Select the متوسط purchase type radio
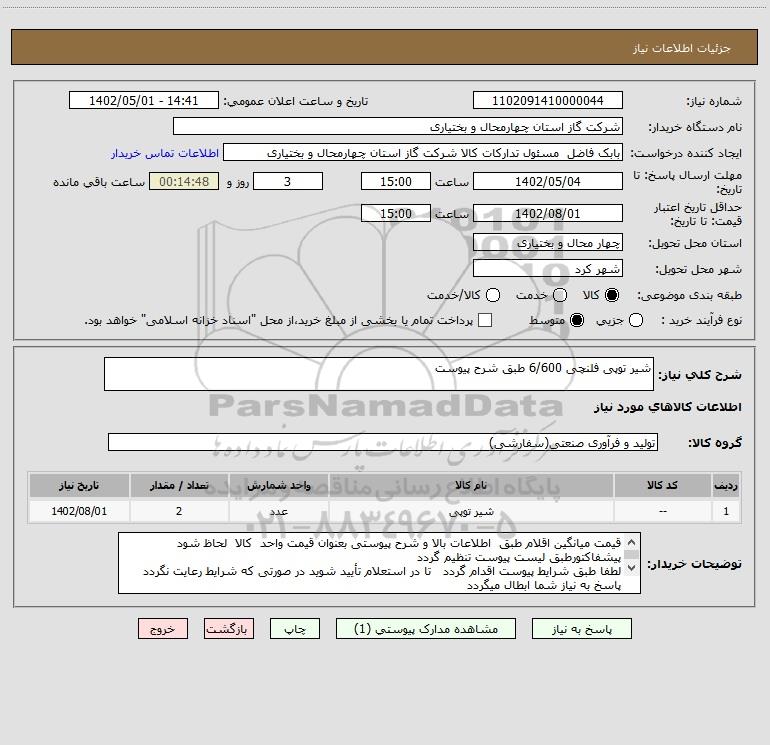Image resolution: width=770 pixels, height=745 pixels. click(x=577, y=320)
